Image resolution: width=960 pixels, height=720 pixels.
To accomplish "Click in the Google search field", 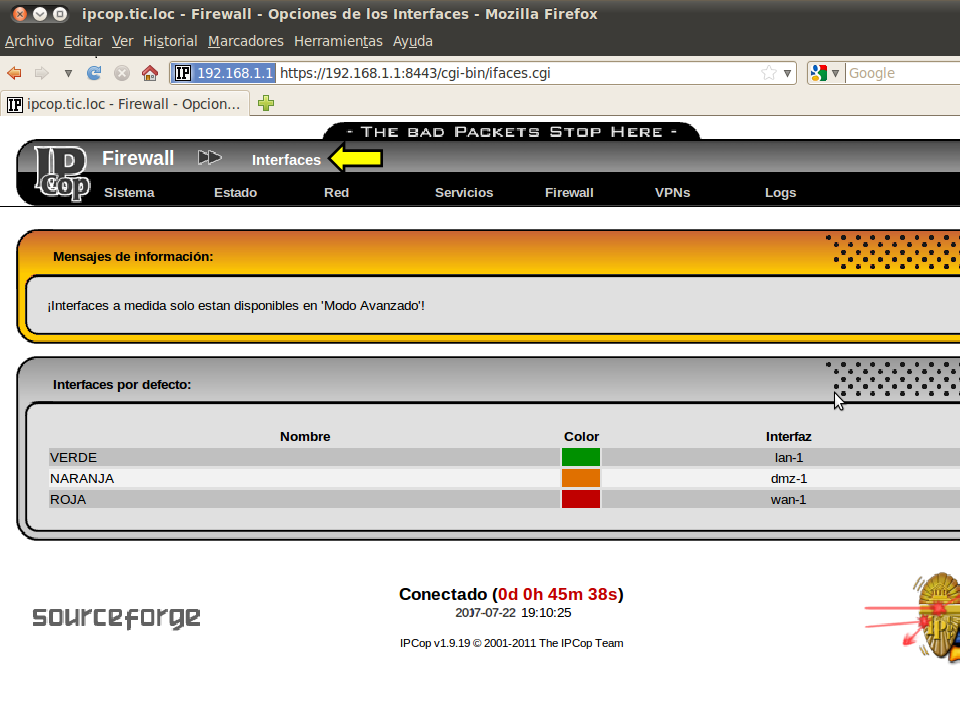I will point(900,73).
